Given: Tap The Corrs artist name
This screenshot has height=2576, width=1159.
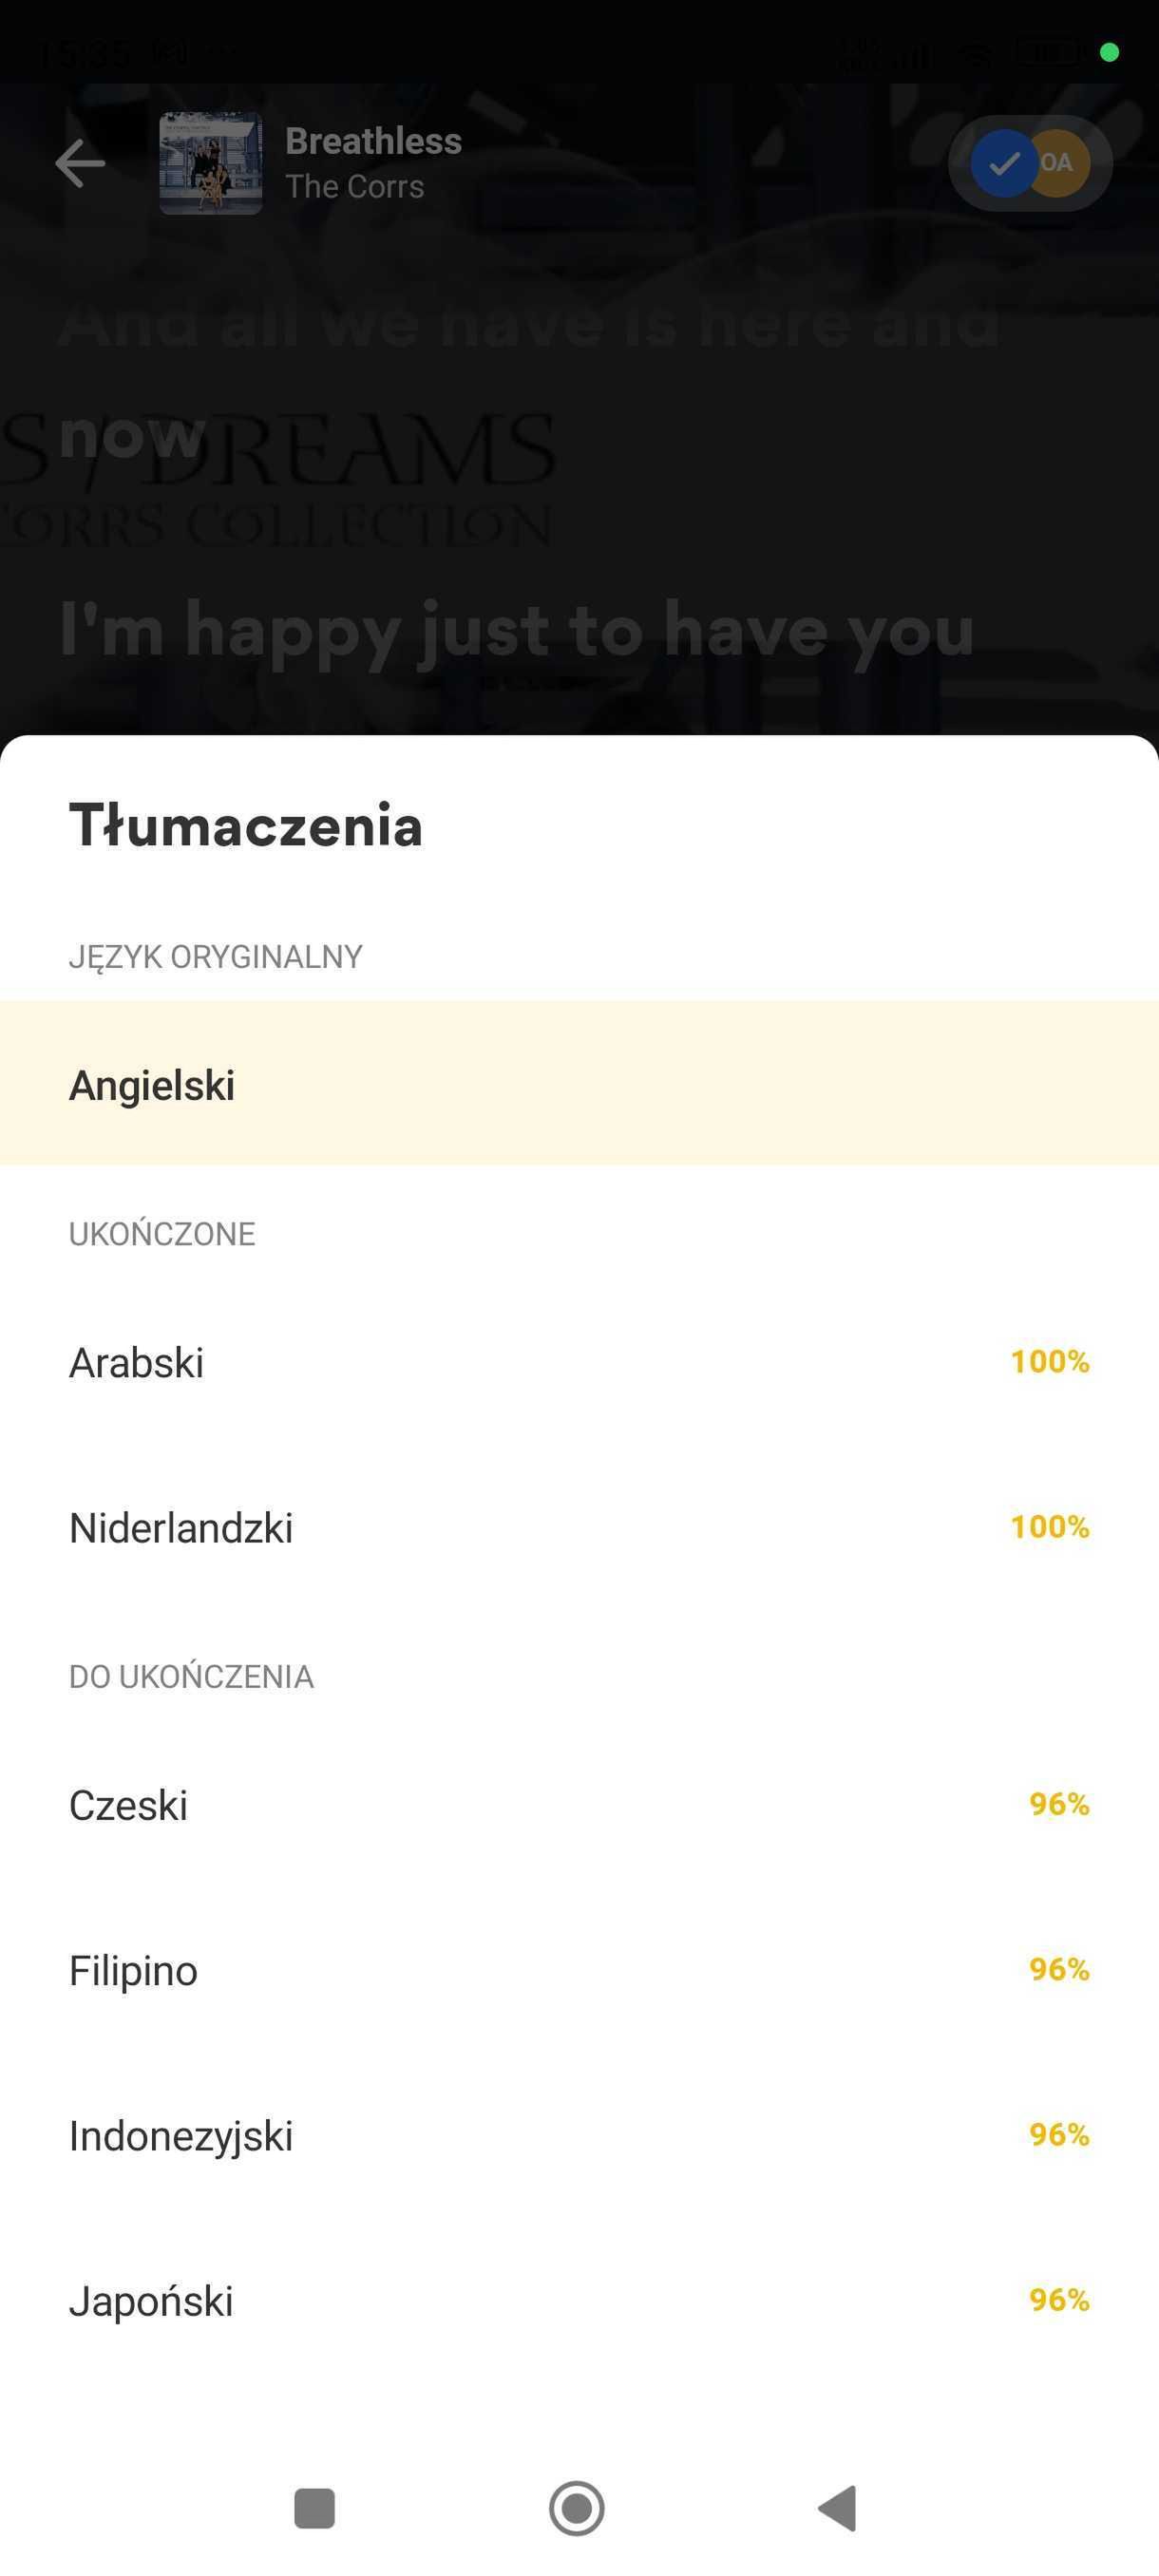Looking at the screenshot, I should (x=354, y=187).
